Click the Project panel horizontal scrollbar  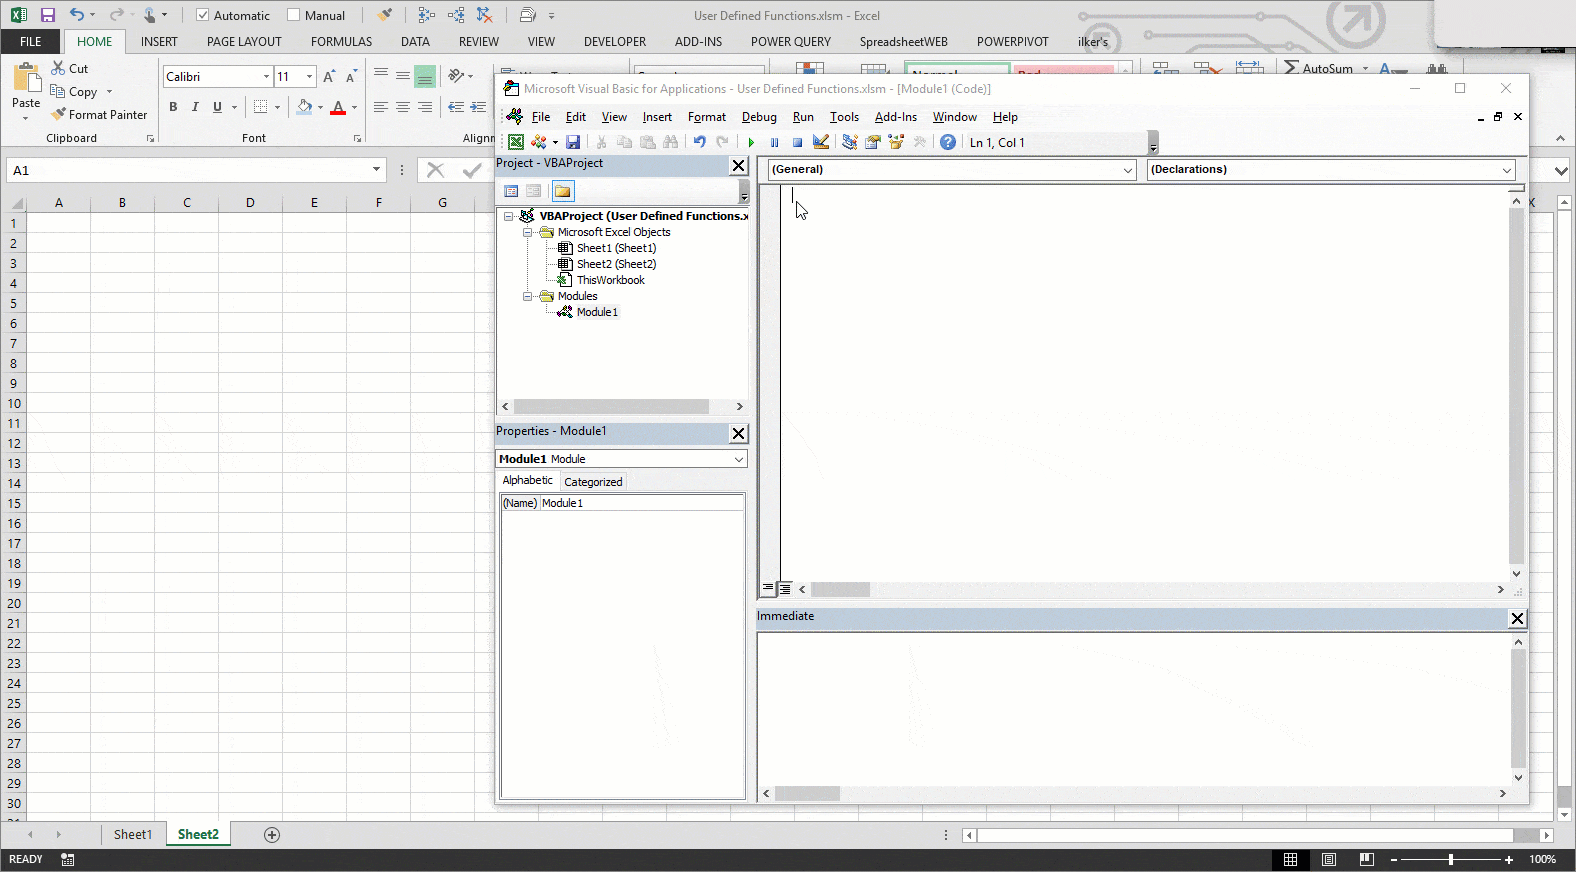(x=611, y=406)
